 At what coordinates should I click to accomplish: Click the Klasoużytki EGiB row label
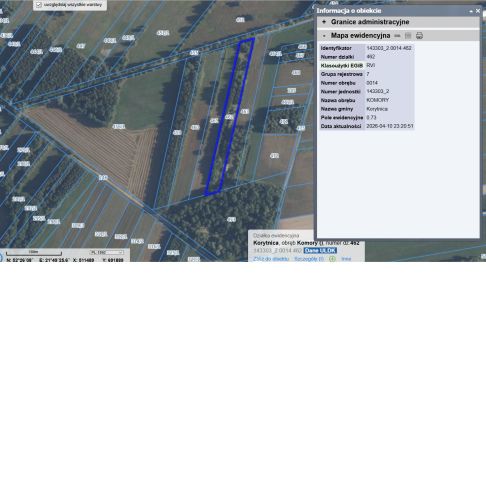341,66
